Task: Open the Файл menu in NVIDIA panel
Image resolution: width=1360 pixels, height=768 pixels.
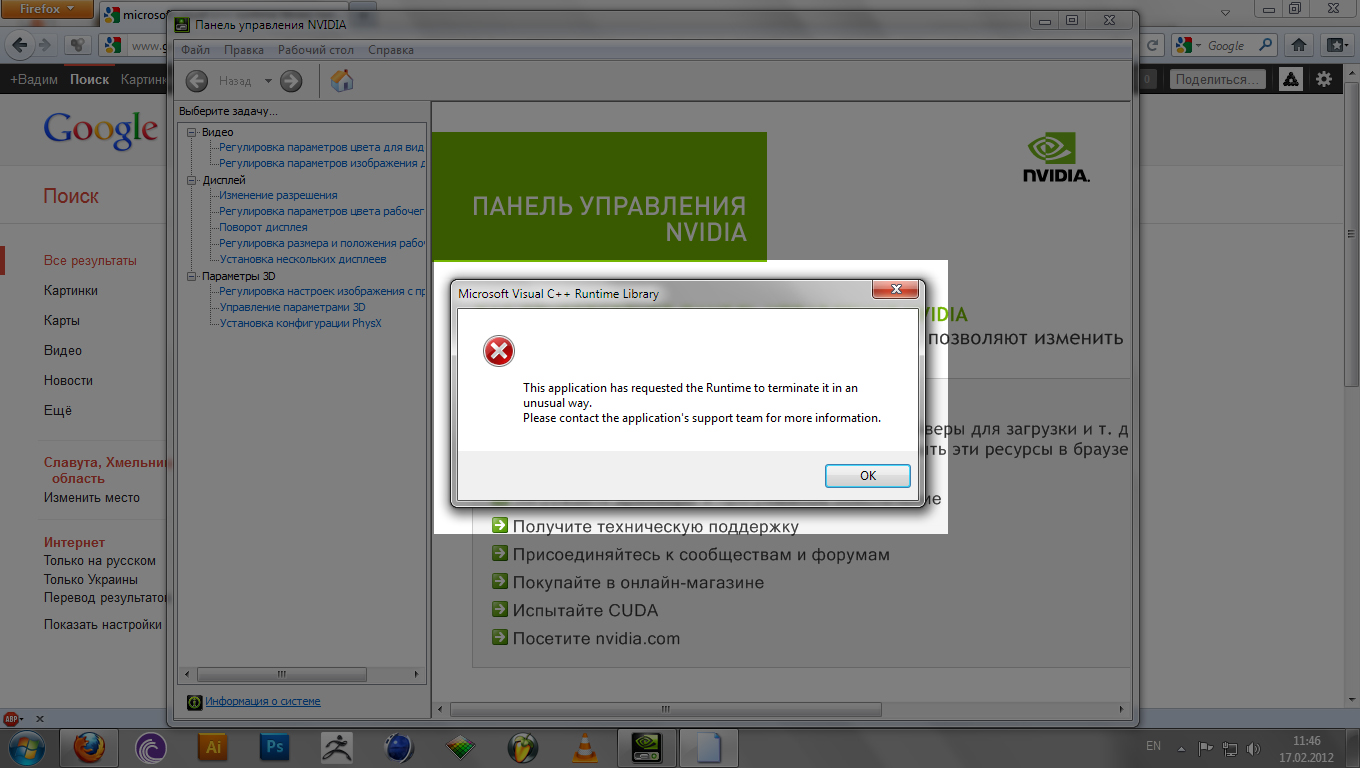Action: [196, 50]
